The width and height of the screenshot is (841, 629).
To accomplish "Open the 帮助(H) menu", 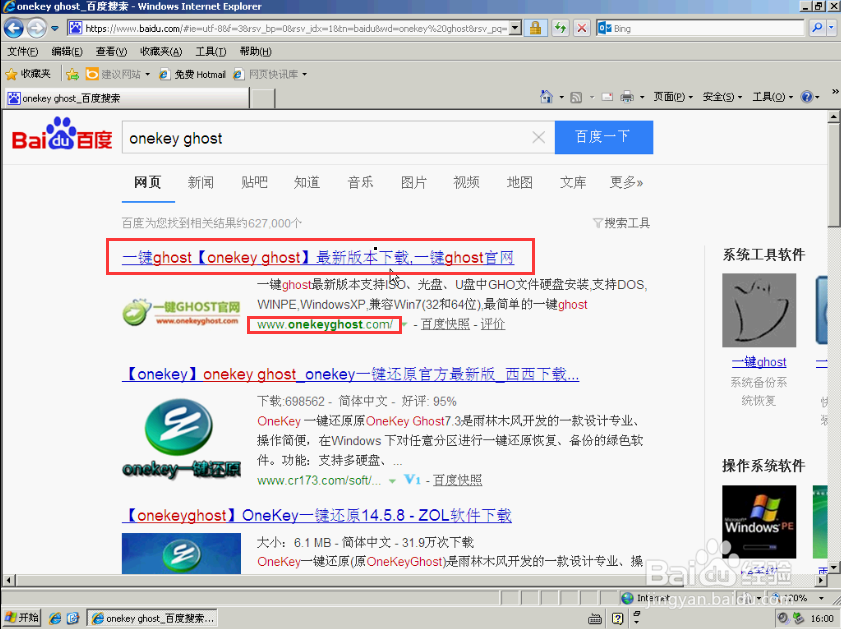I will pos(255,51).
